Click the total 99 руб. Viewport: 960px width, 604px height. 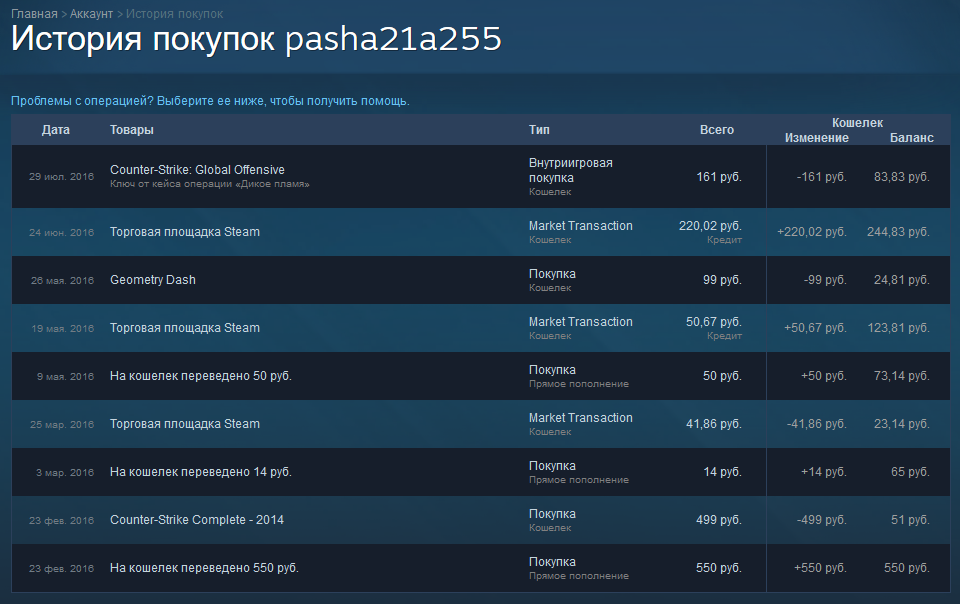(x=722, y=280)
